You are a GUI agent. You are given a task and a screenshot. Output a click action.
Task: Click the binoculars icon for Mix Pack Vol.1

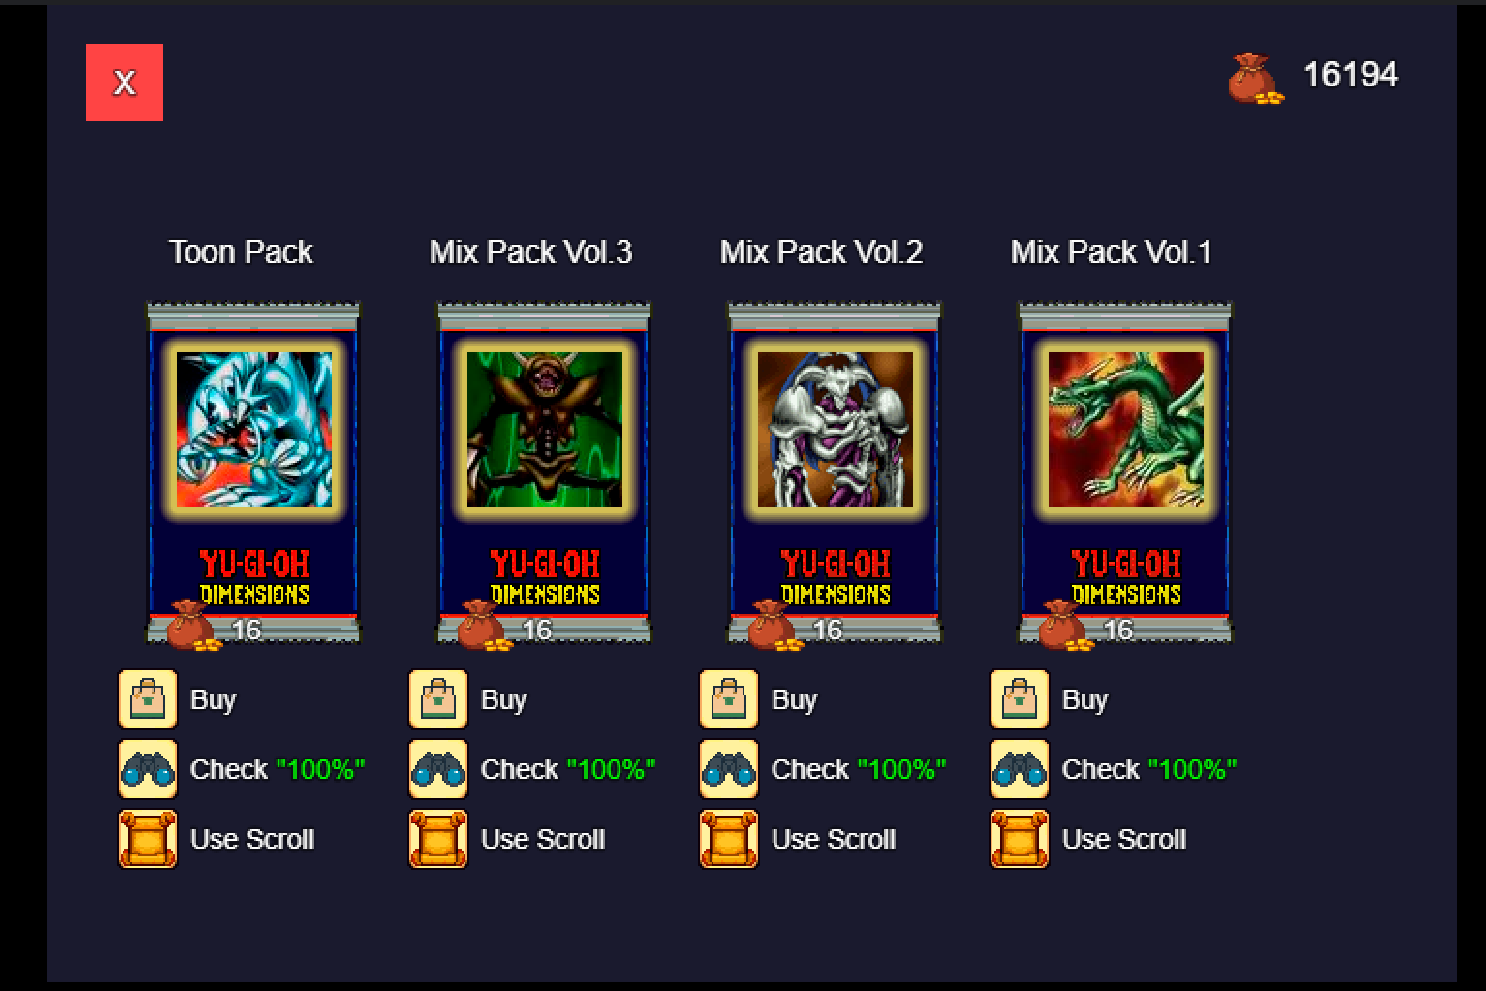point(1020,769)
